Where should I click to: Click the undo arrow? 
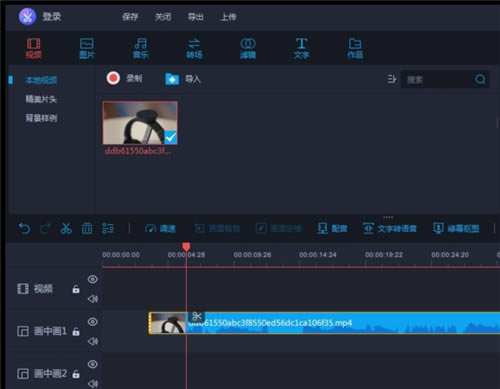[24, 229]
